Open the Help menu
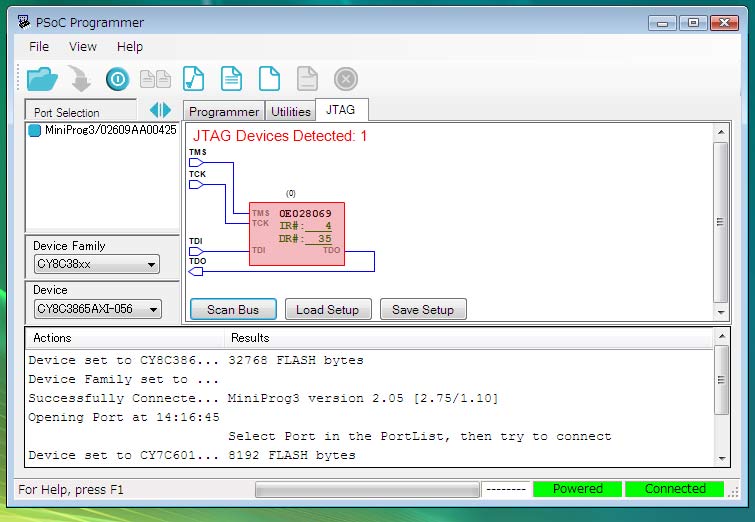 click(130, 47)
